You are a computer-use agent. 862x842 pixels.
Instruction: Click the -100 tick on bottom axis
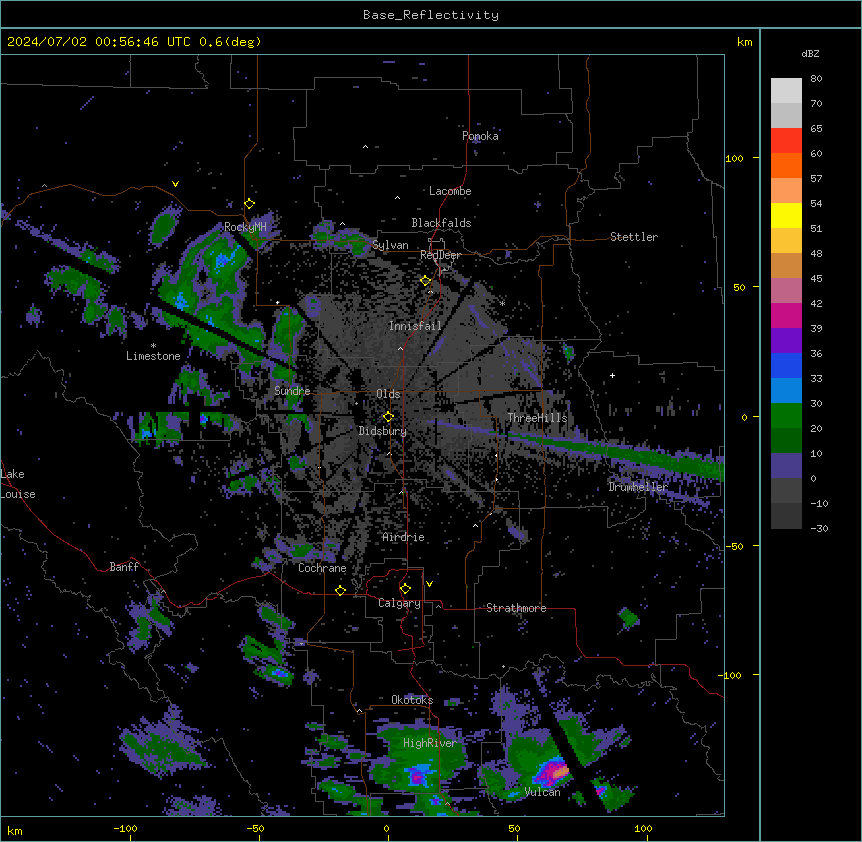(125, 828)
